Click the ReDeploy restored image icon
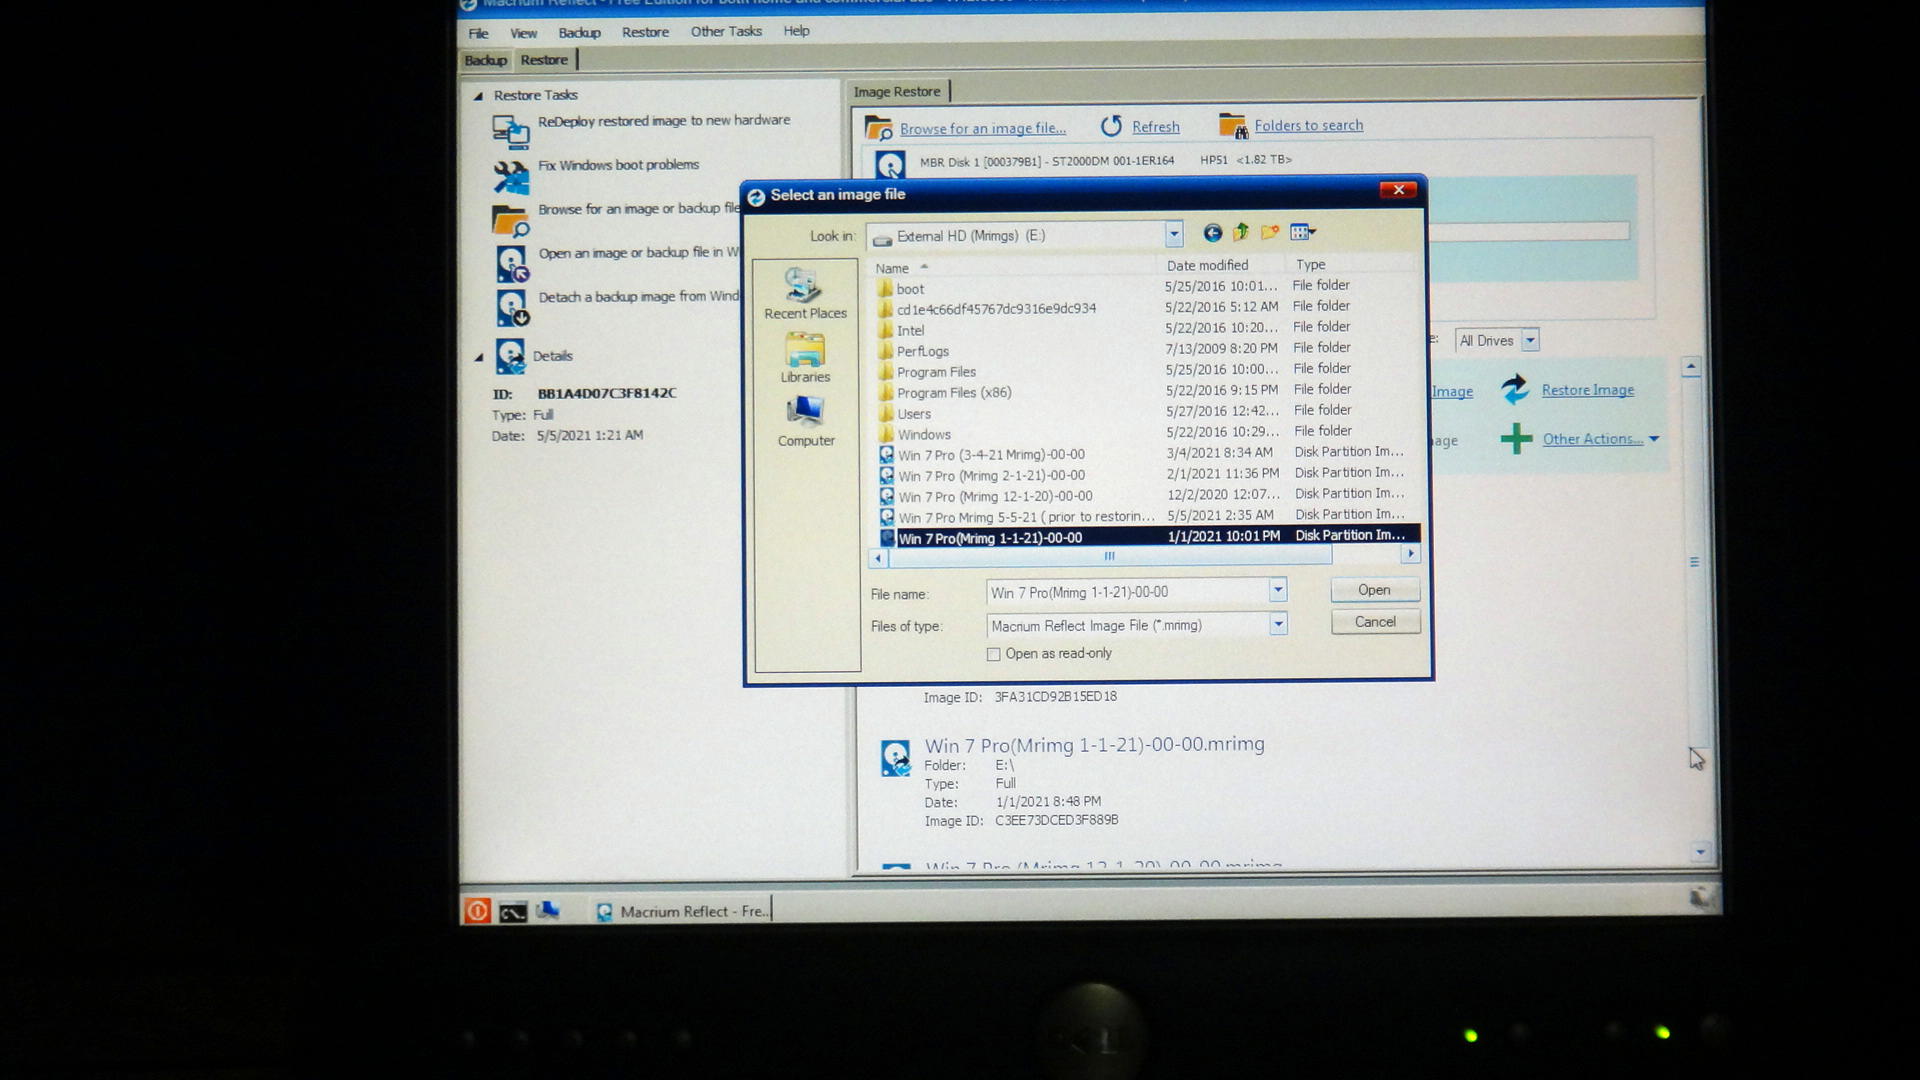 511,131
